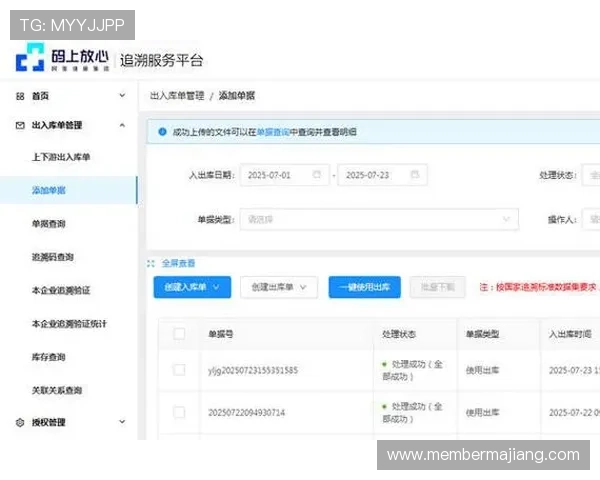This screenshot has height=480, width=600.
Task: Collapse the 出入库单管理 menu chevron
Action: click(122, 125)
